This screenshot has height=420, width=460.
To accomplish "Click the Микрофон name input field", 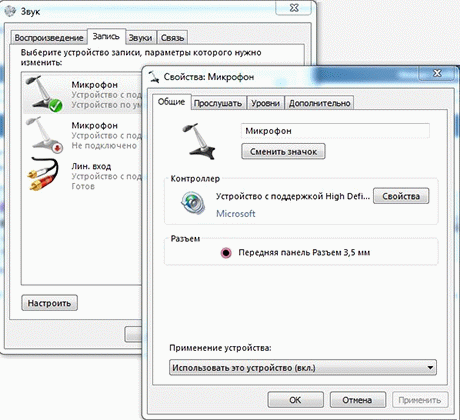I will (x=335, y=131).
